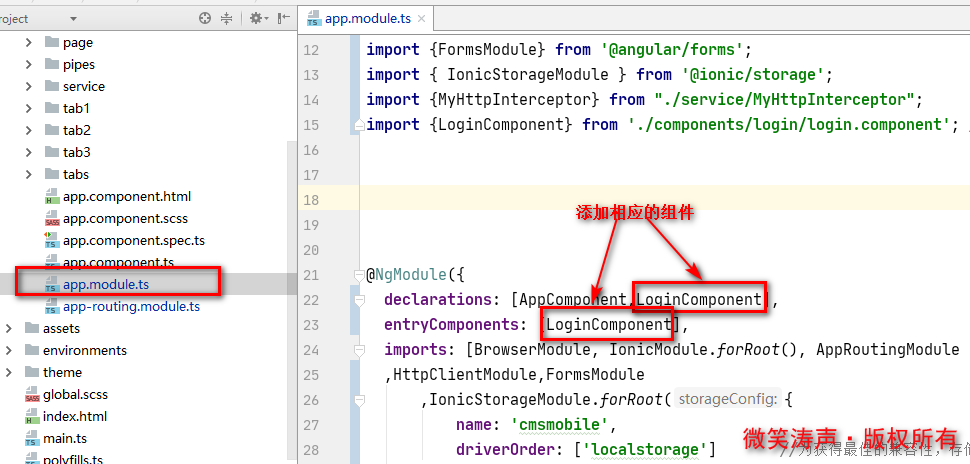Click the main.ts file icon
The image size is (970, 464).
coord(32,439)
